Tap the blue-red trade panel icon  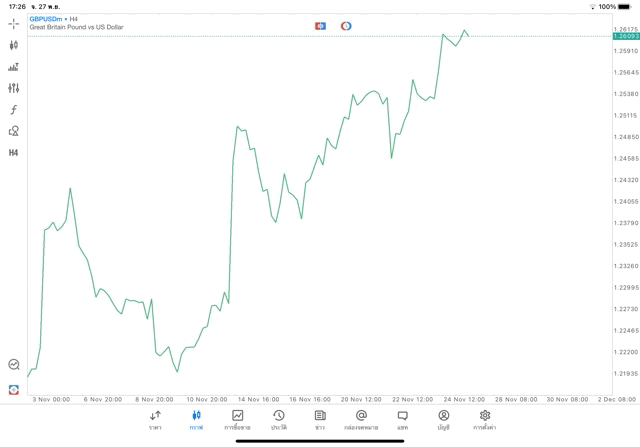(320, 26)
